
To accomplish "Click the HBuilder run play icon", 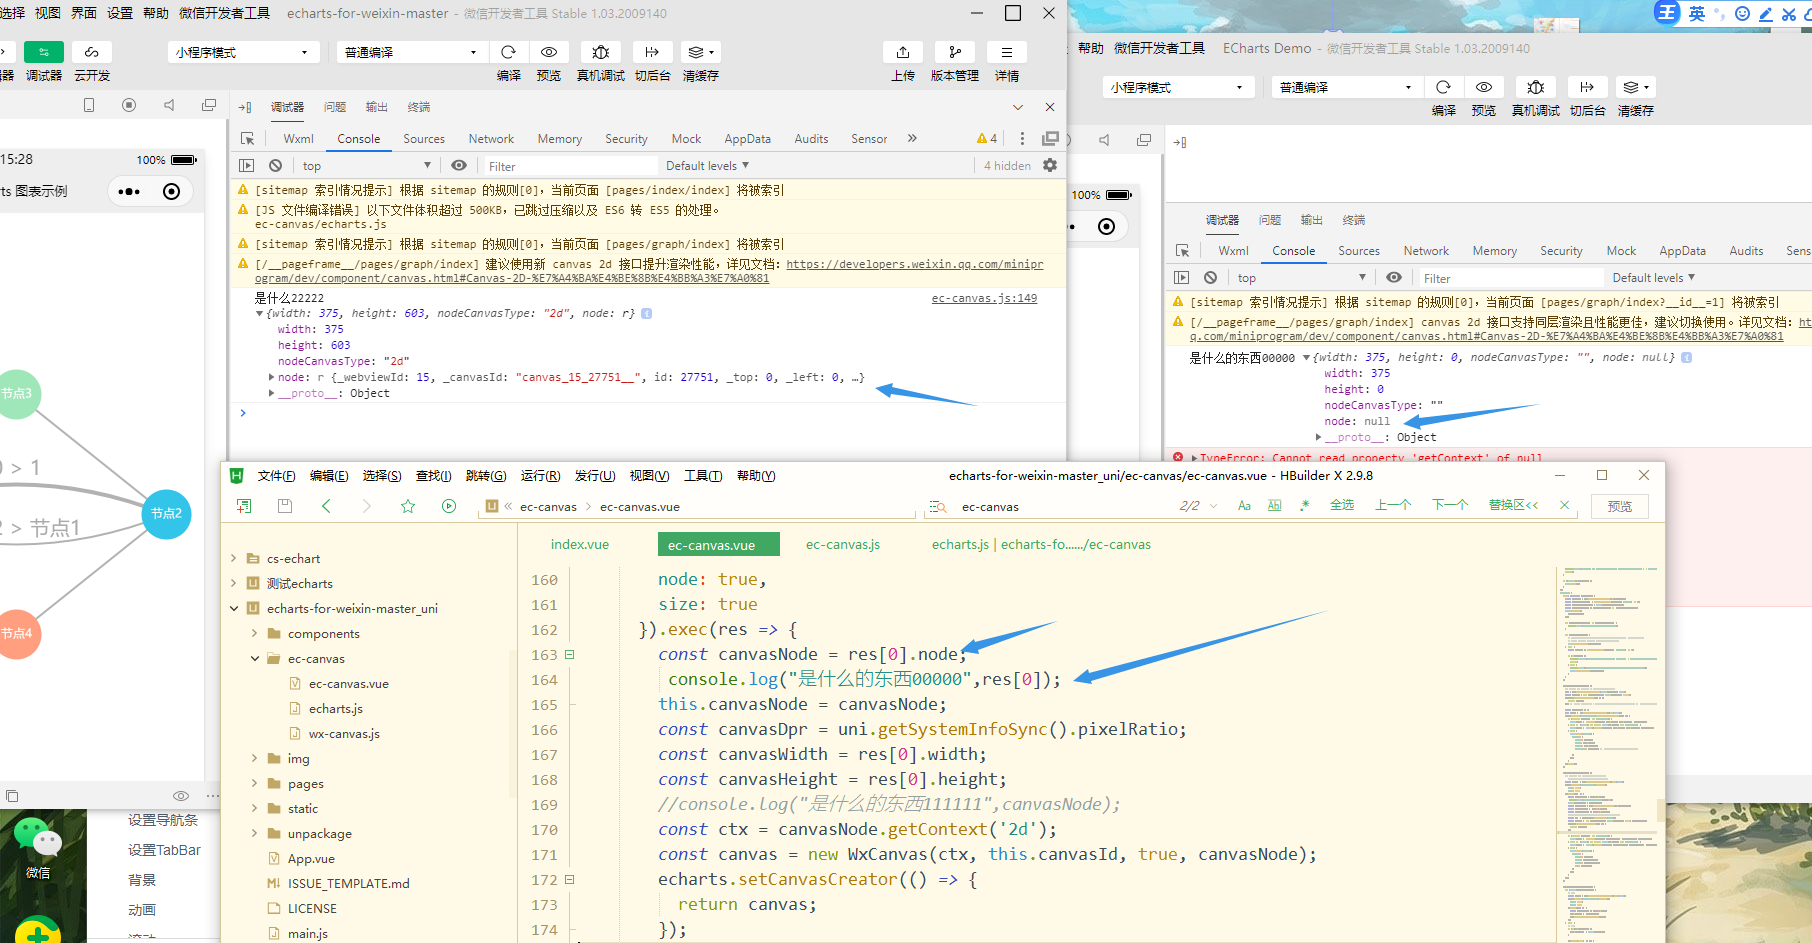I will tap(449, 506).
